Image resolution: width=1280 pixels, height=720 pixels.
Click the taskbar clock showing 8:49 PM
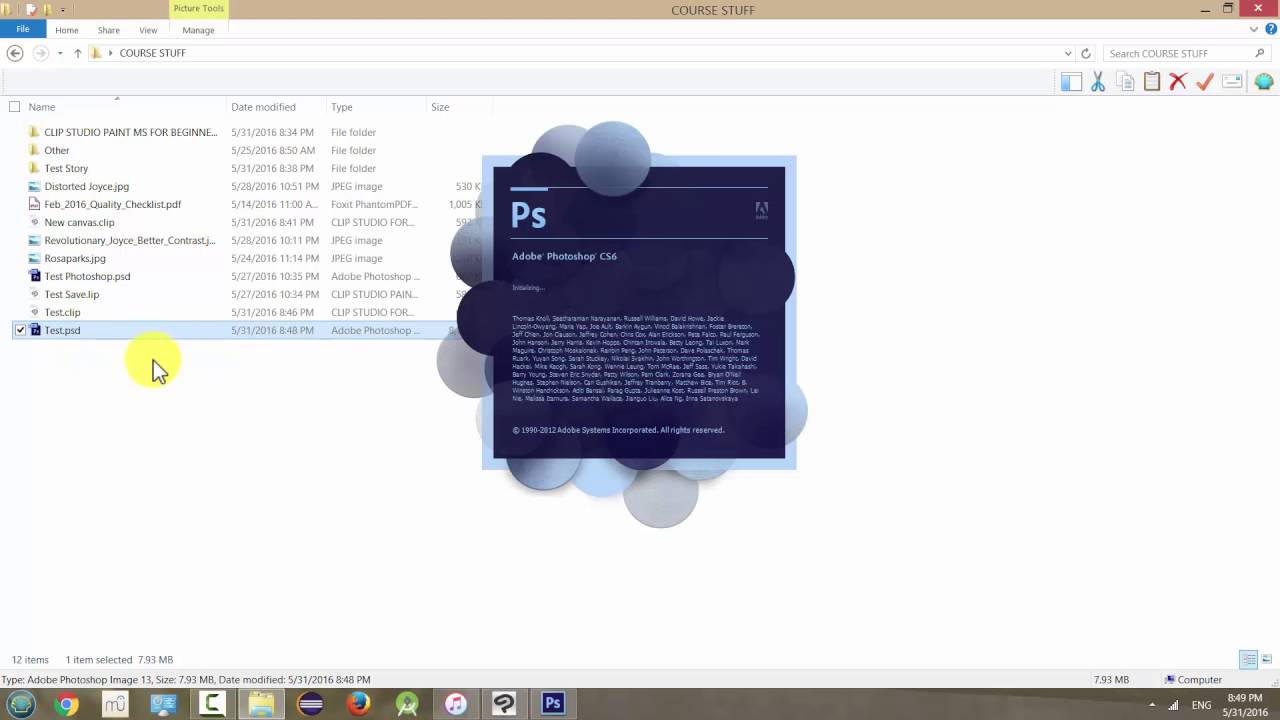1243,704
